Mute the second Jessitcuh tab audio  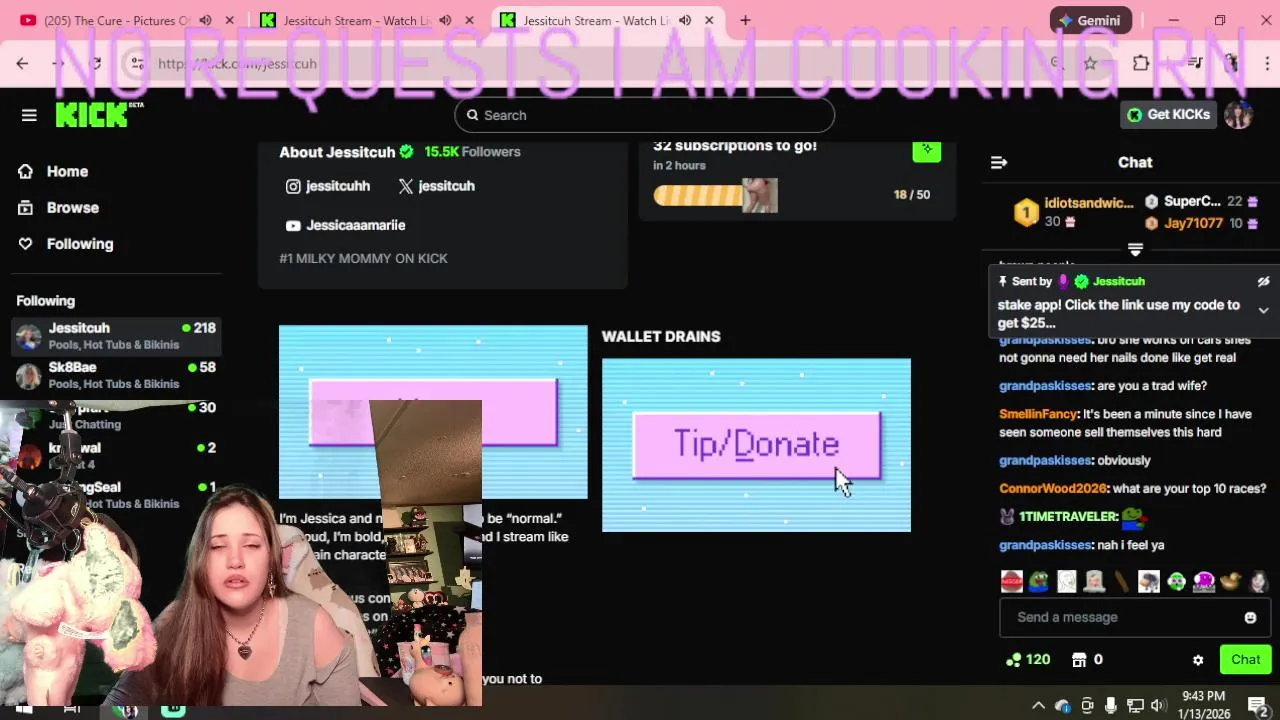pyautogui.click(x=445, y=20)
